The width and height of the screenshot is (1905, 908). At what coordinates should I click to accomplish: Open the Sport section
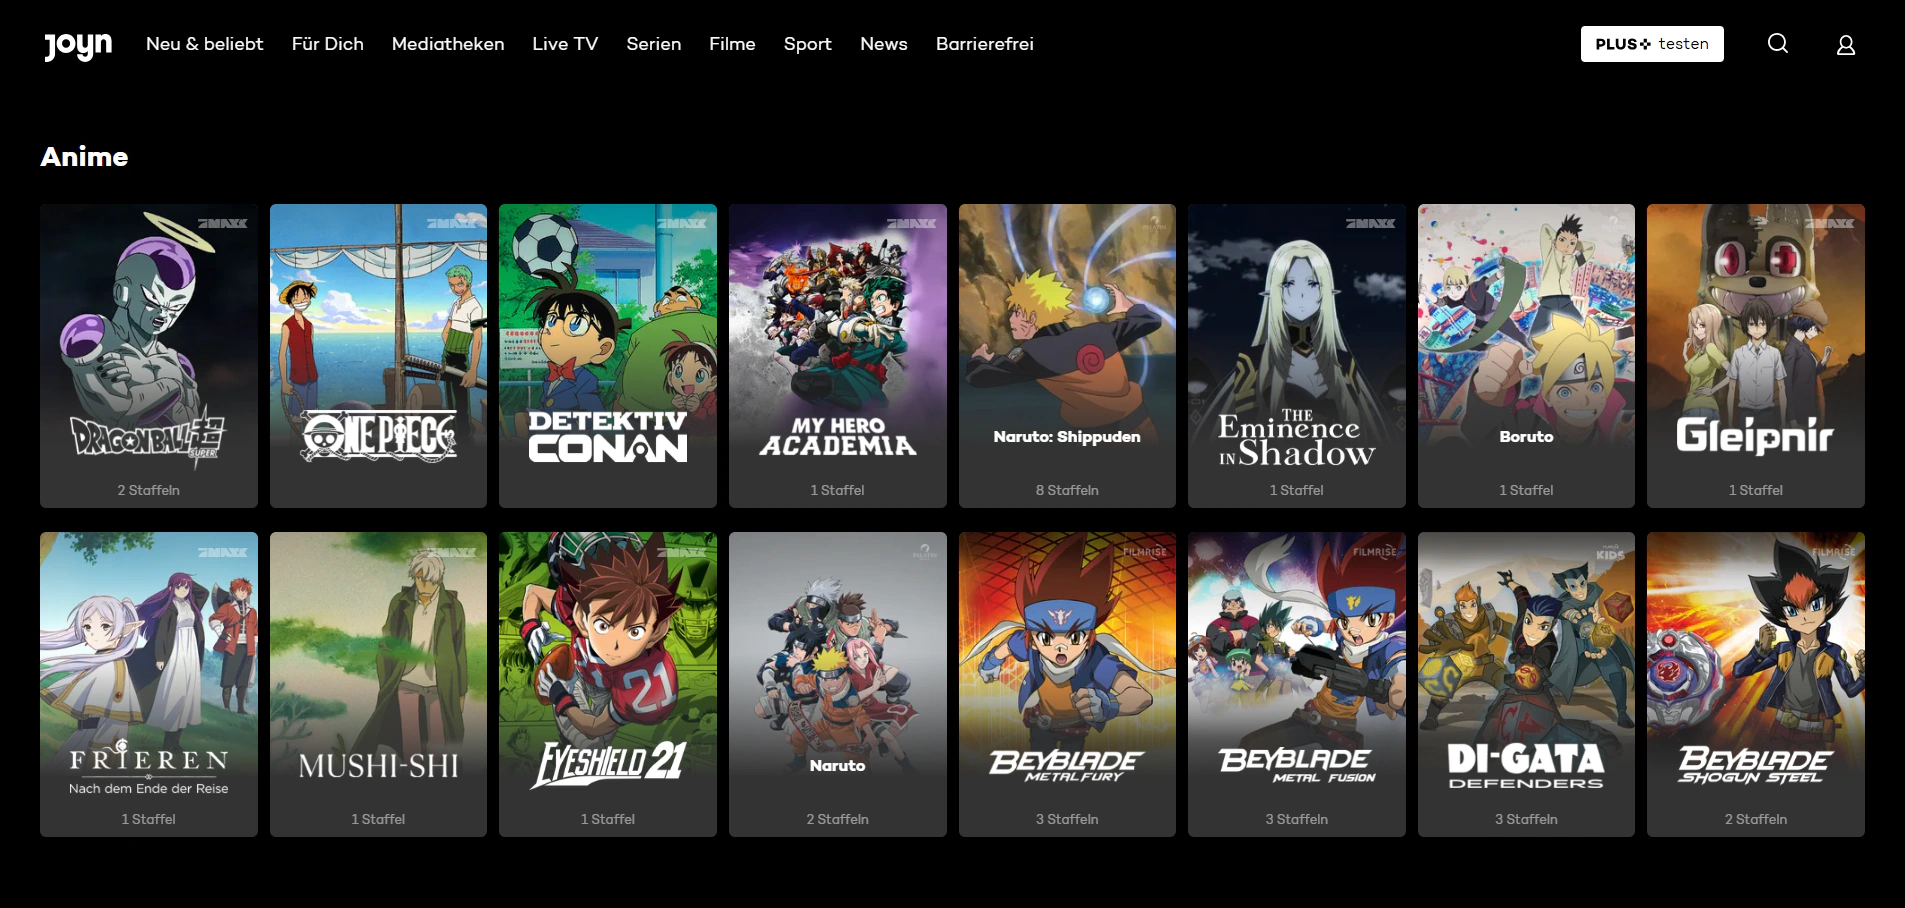(x=807, y=44)
